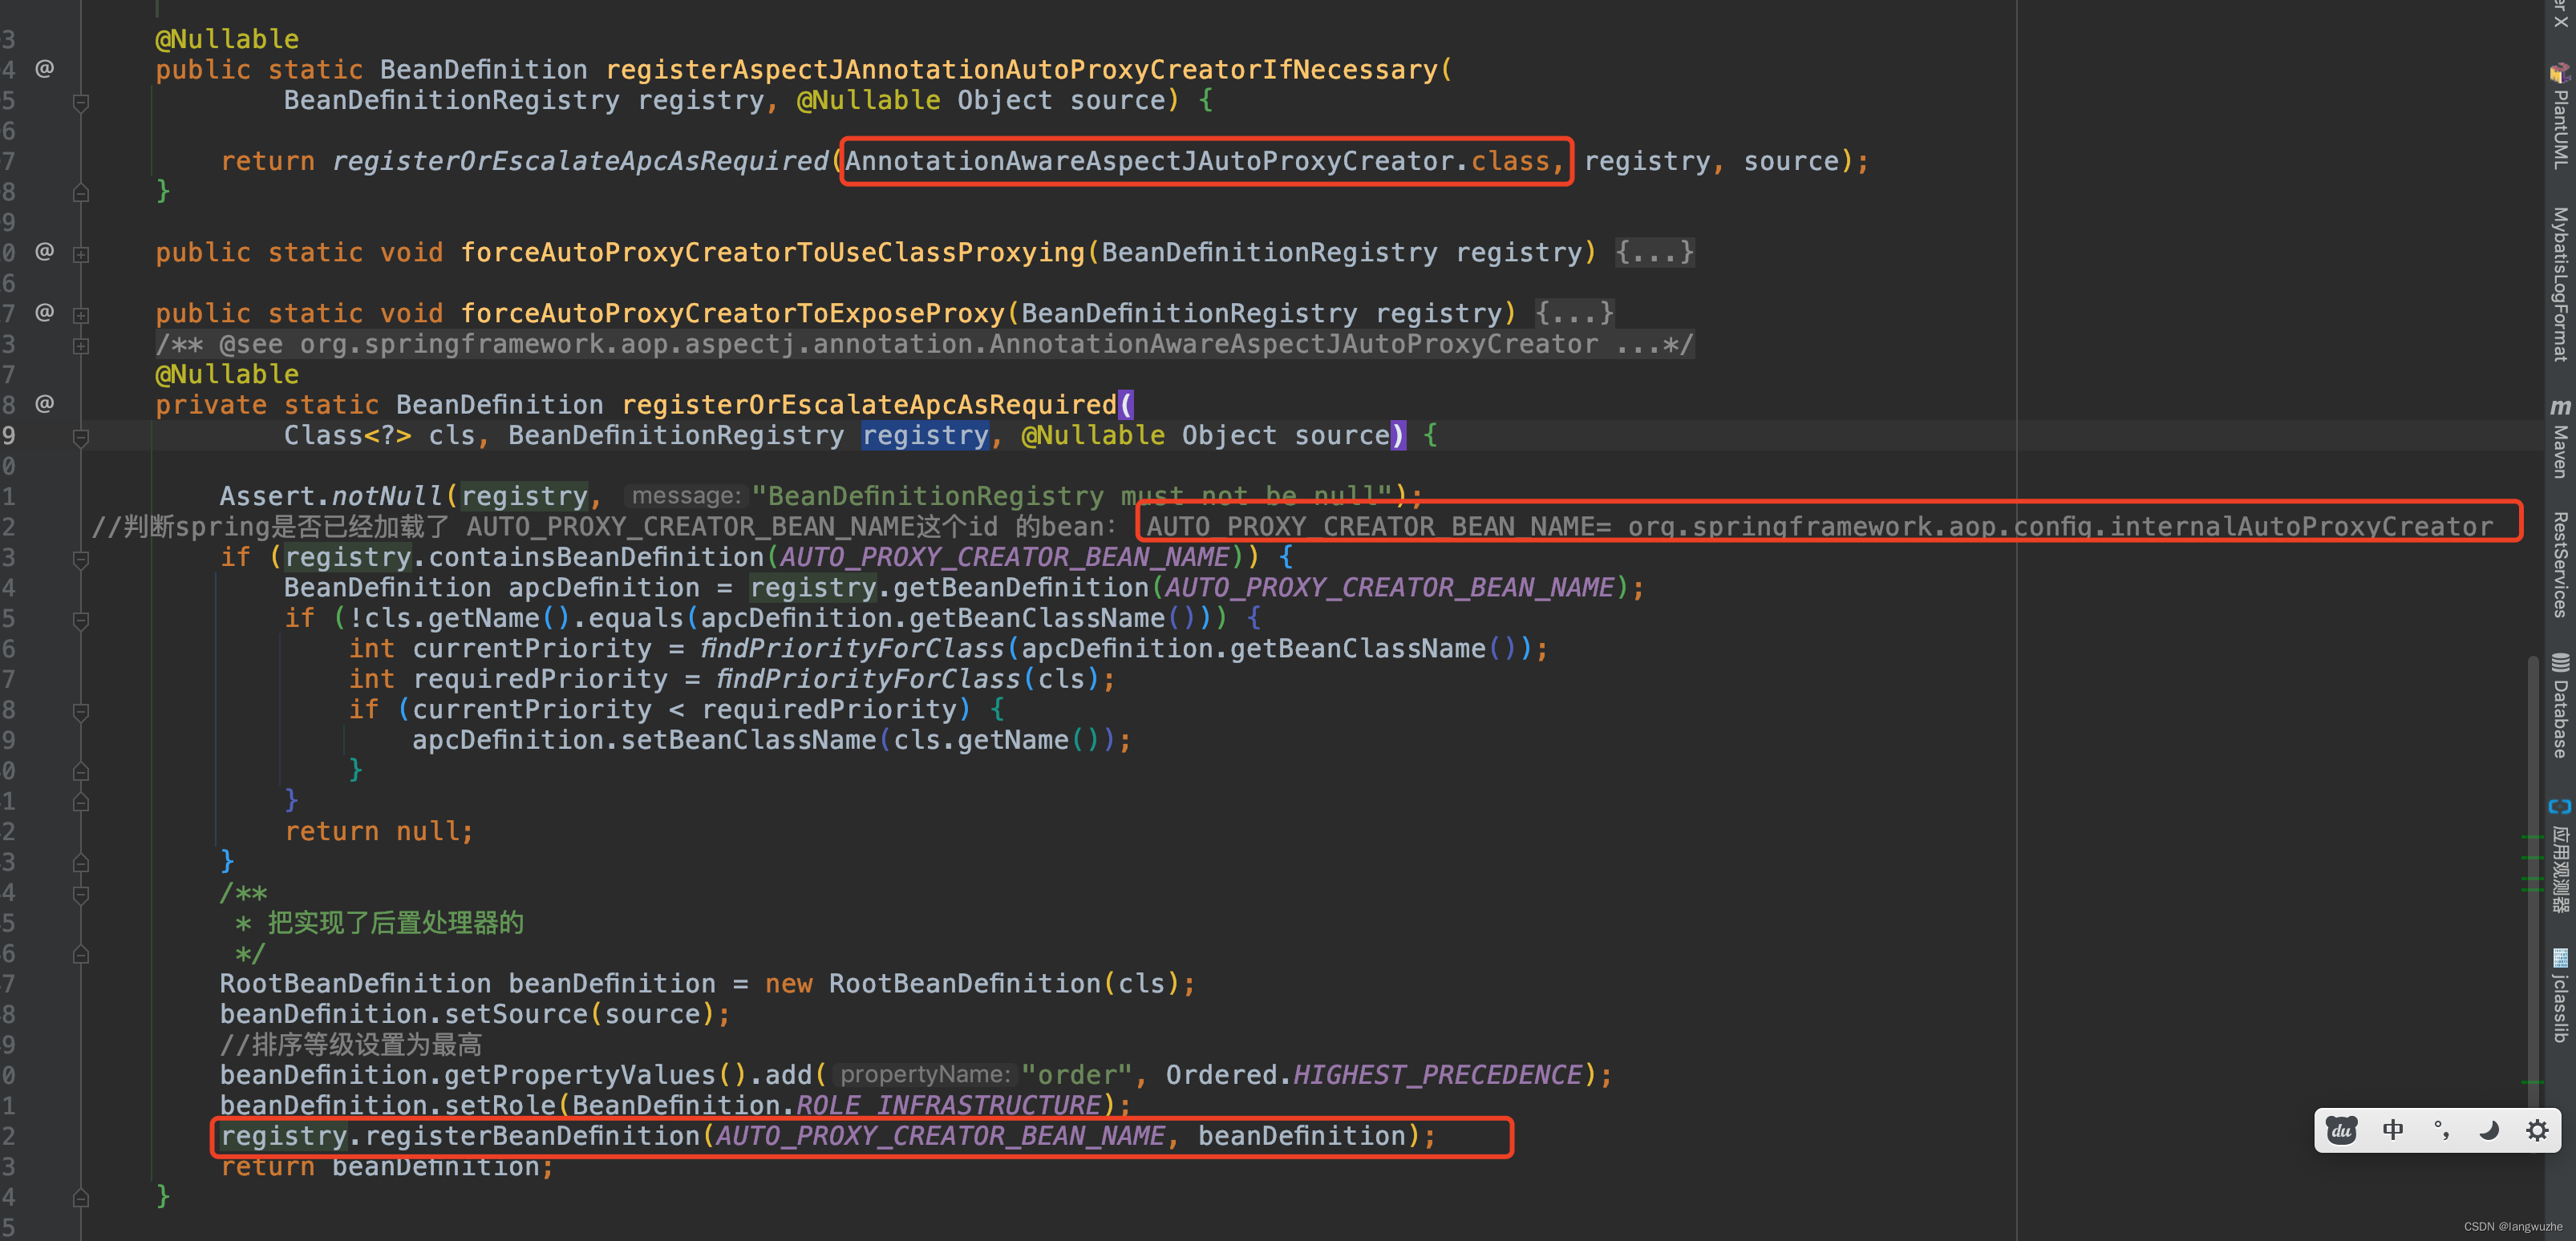Collapse the 'if (!cls.getName().equals' block
Screen dimensions: 2576x1241
(81, 620)
